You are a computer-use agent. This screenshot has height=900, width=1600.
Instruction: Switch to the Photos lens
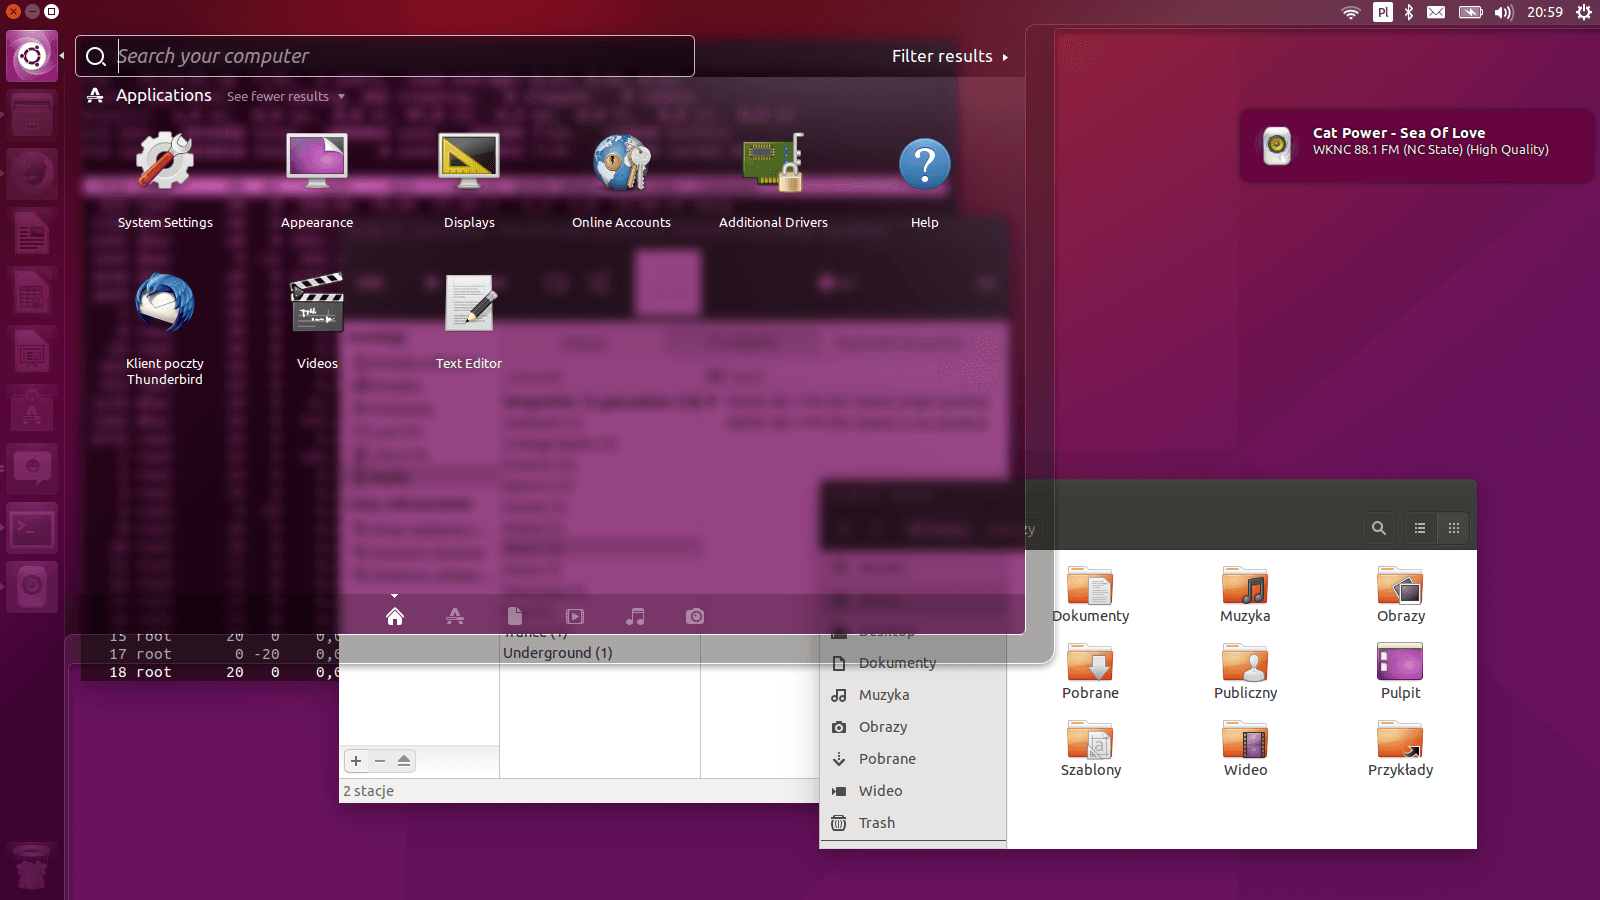pos(695,616)
